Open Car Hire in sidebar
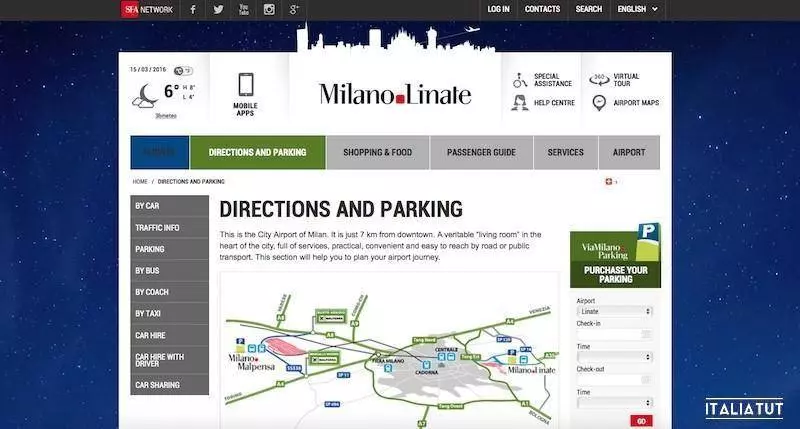This screenshot has width=800, height=429. [169, 335]
